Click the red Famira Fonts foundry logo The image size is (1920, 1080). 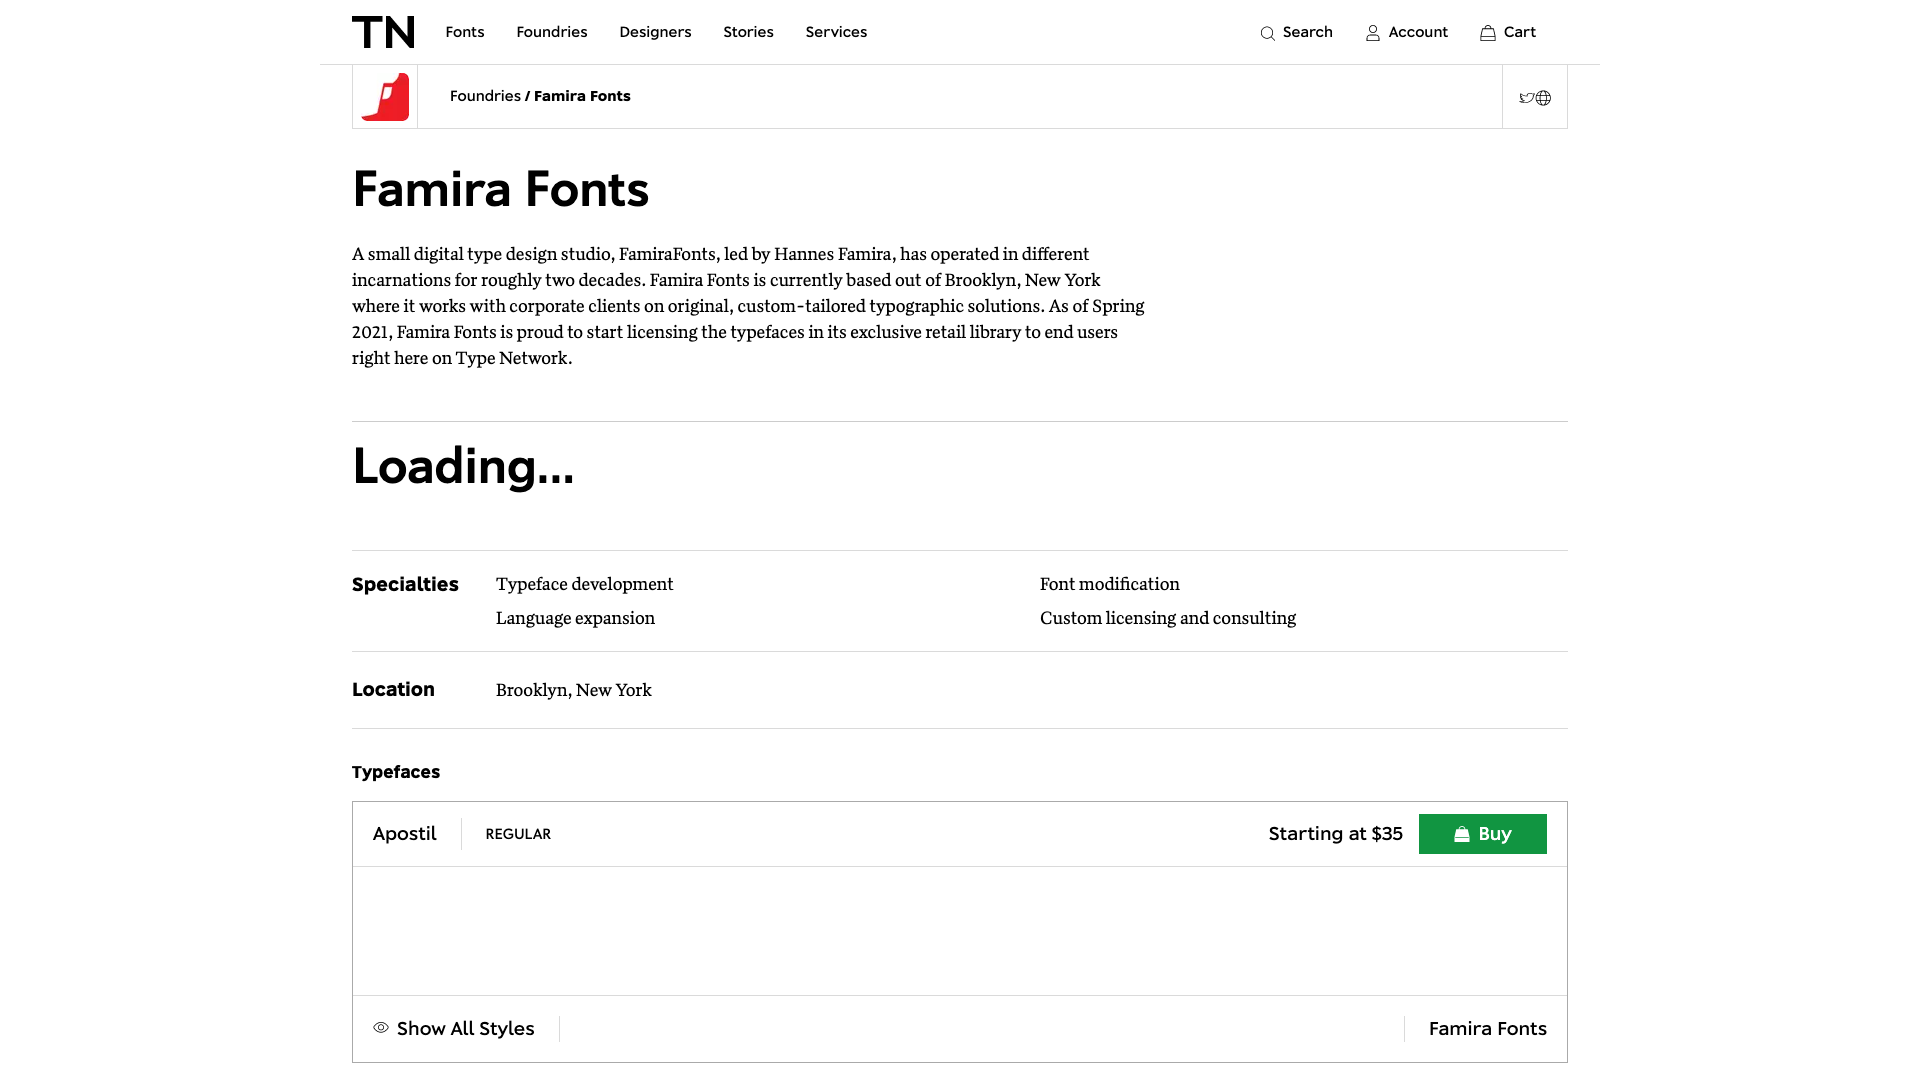pos(385,97)
